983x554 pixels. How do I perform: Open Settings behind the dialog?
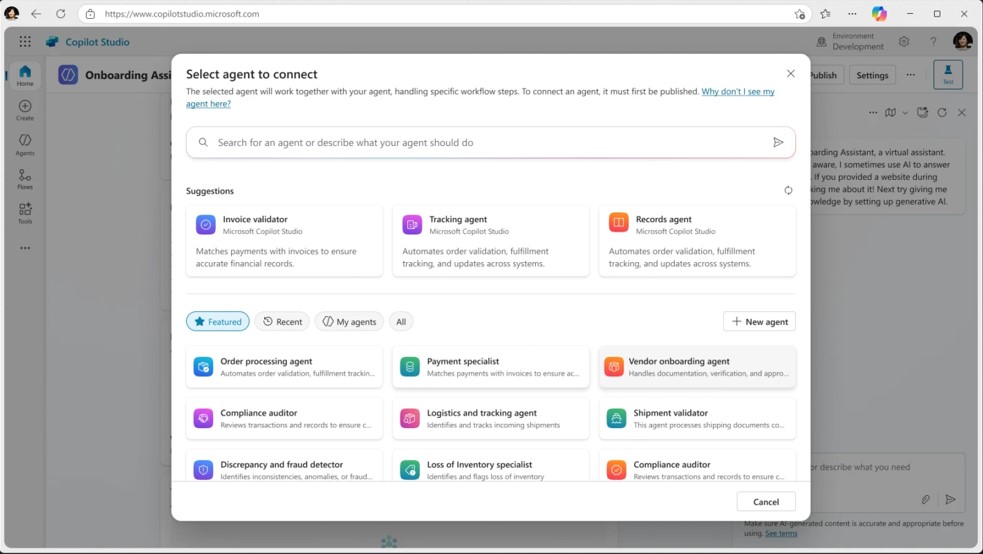(872, 75)
